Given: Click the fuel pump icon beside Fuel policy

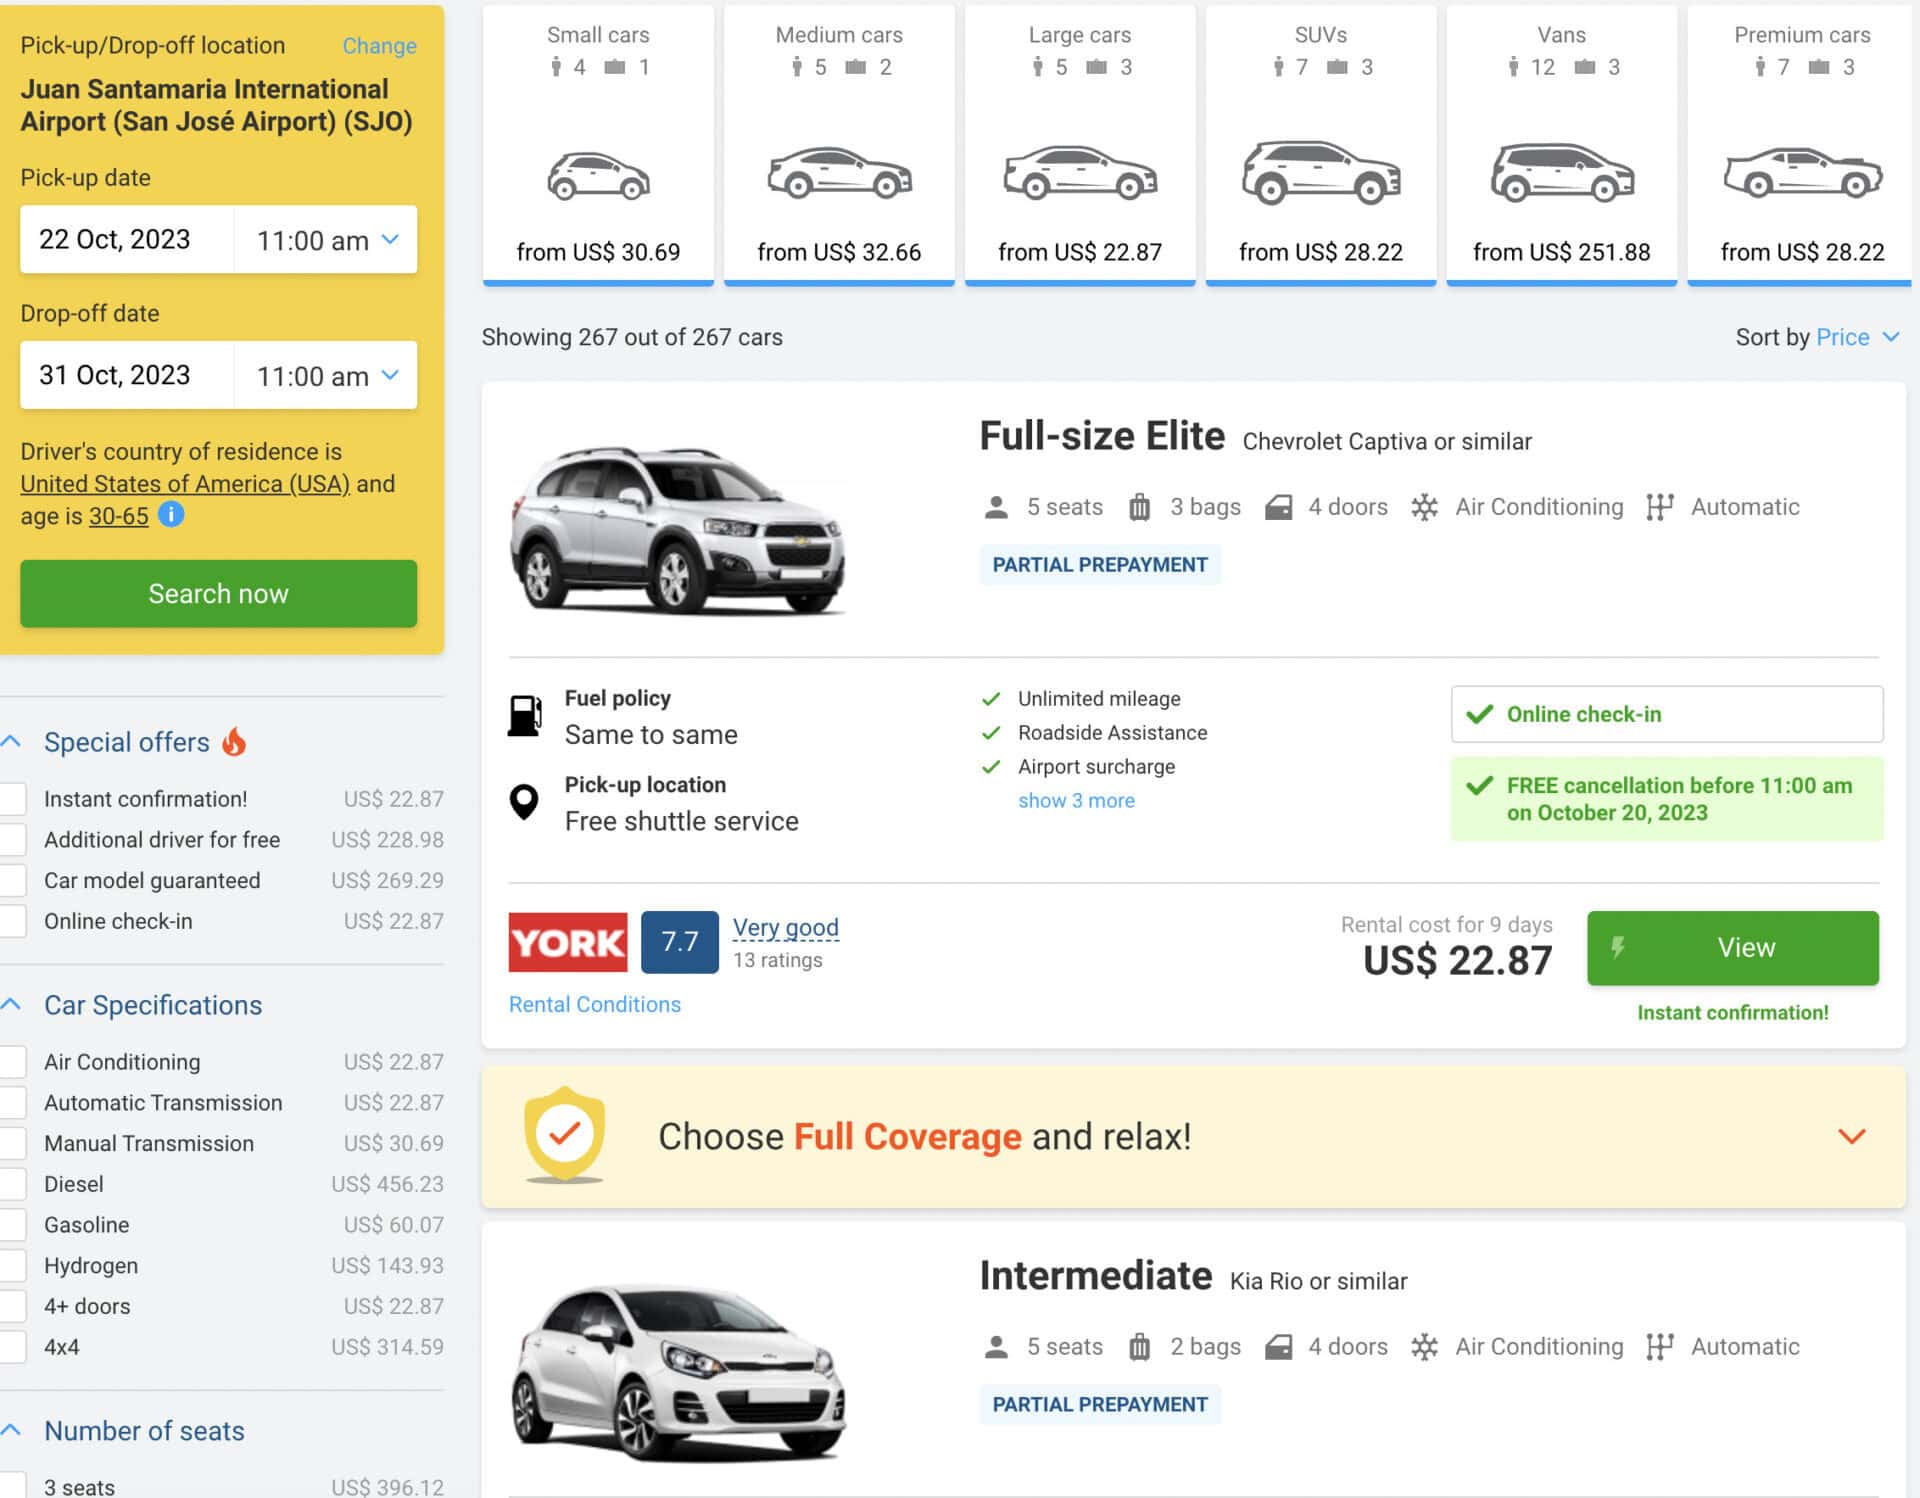Looking at the screenshot, I should (x=527, y=714).
